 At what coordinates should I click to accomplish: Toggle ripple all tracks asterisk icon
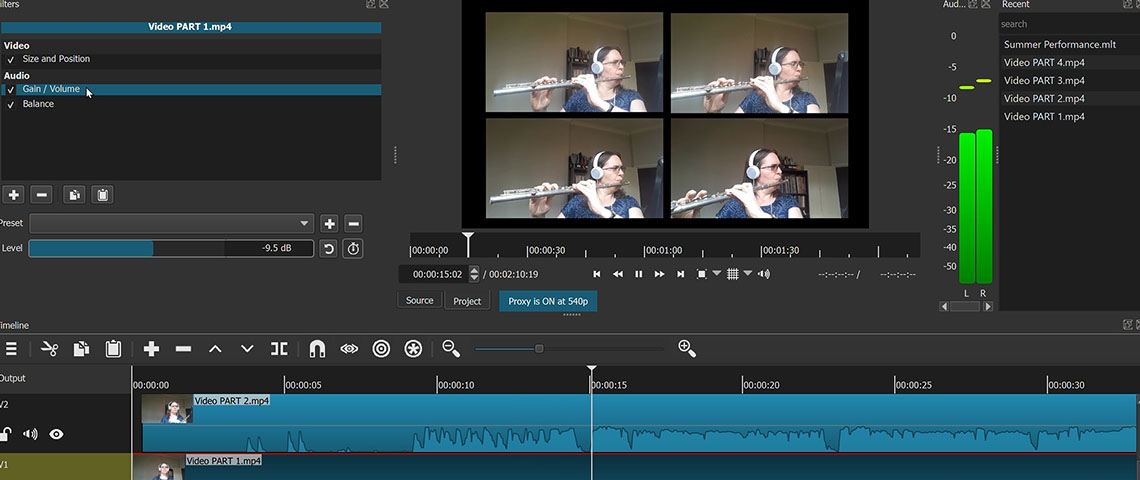[413, 349]
